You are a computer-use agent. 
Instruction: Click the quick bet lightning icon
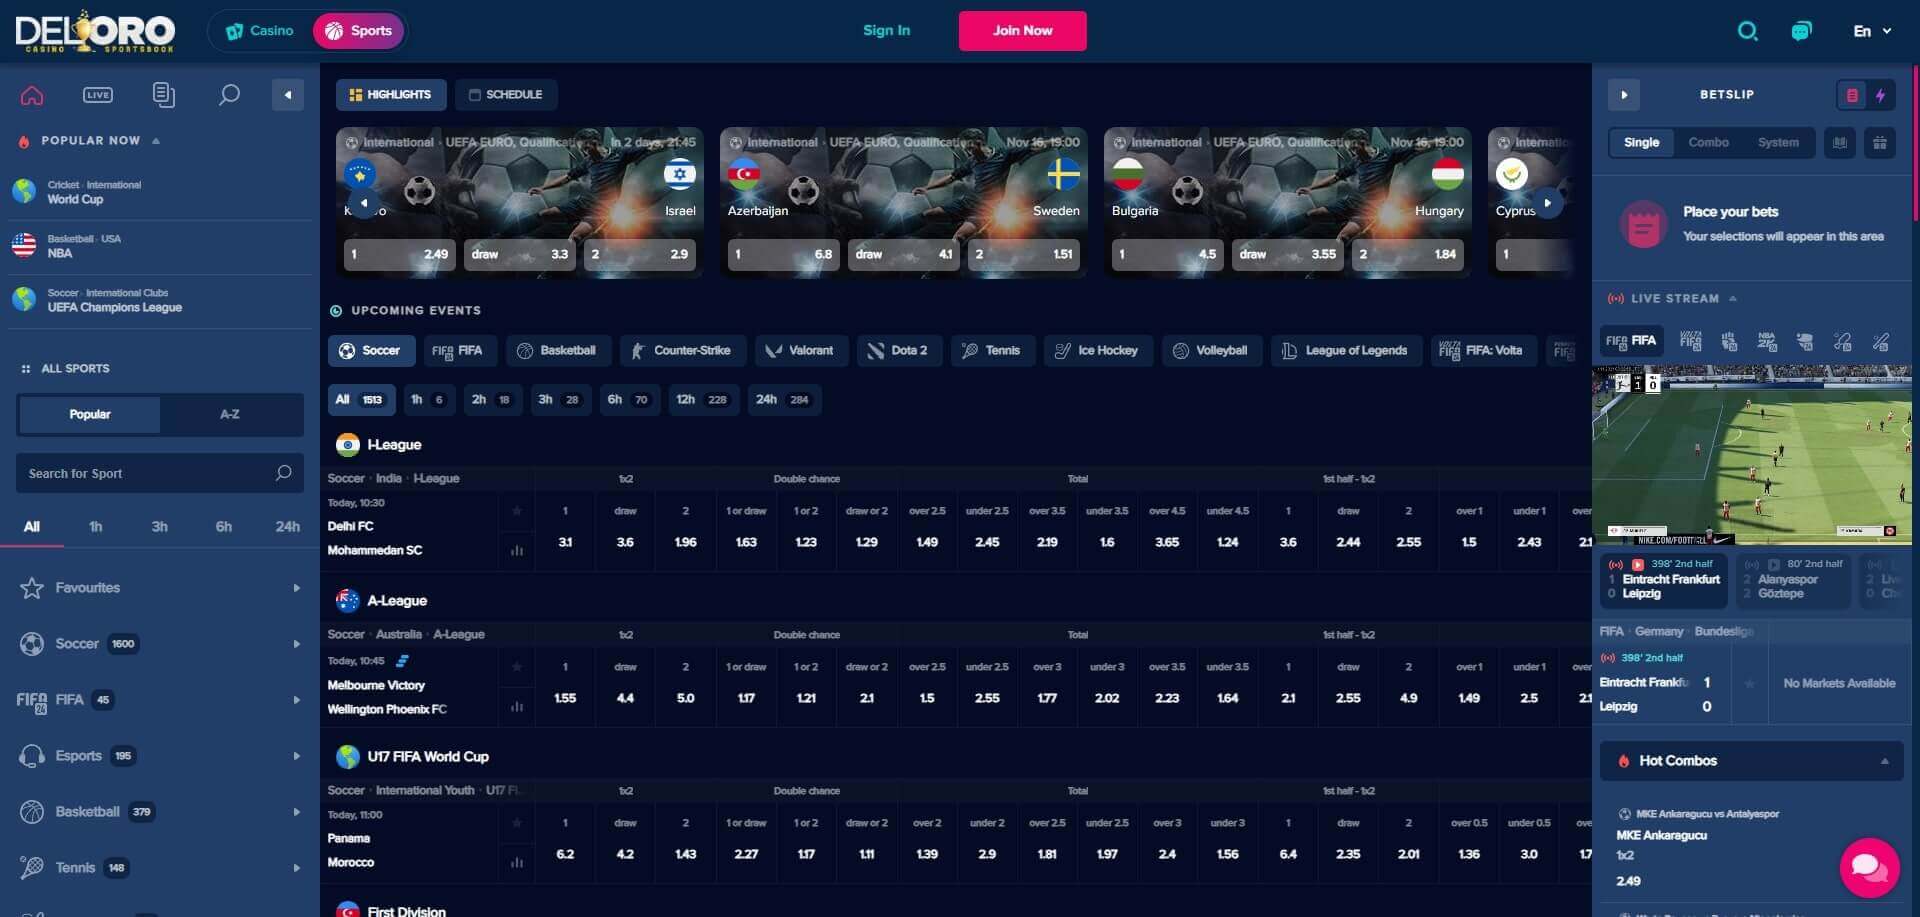[1880, 95]
